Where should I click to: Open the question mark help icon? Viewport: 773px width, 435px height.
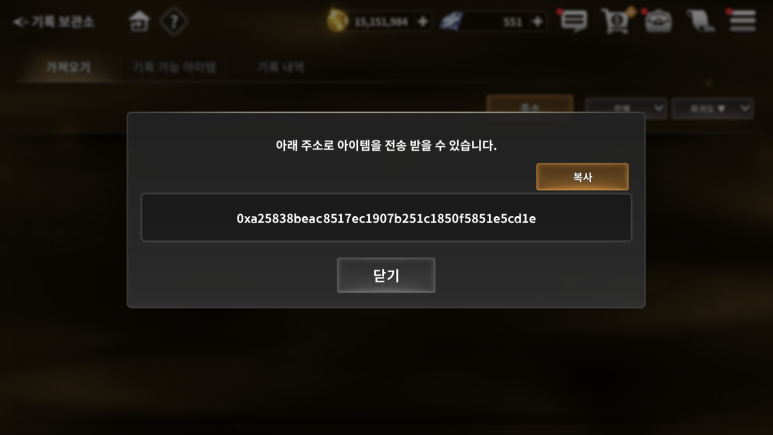click(174, 22)
